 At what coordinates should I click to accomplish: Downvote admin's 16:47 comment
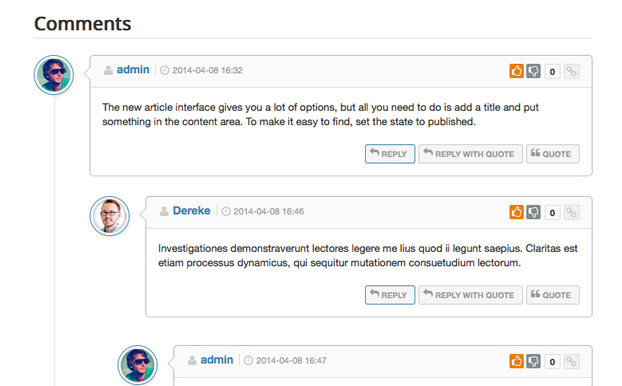coord(533,361)
